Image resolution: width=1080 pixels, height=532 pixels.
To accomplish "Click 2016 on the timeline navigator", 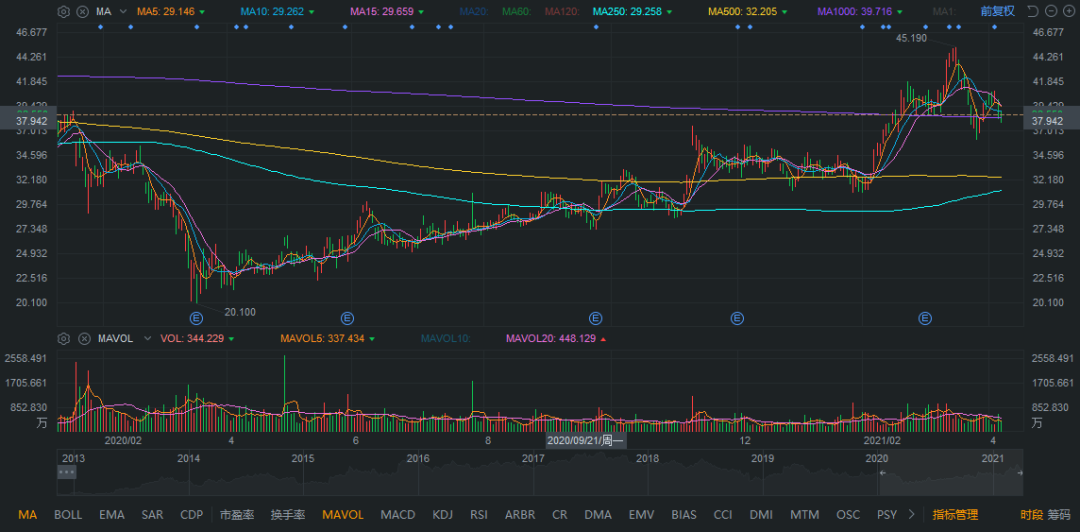I will pyautogui.click(x=418, y=458).
